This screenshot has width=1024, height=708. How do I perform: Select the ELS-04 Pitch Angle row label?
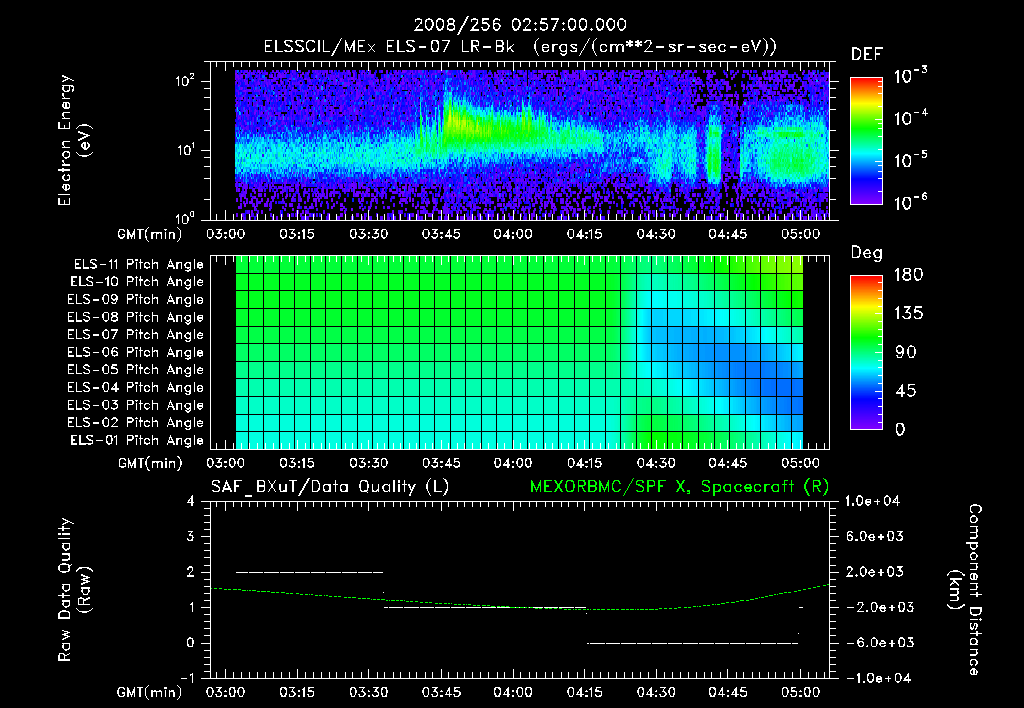pyautogui.click(x=136, y=388)
